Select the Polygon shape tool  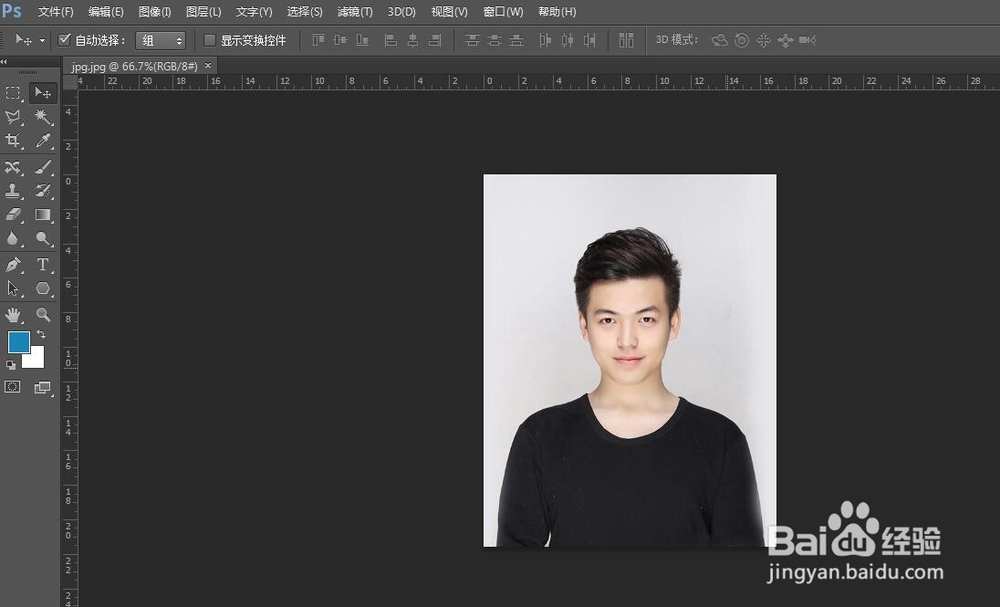coord(43,288)
